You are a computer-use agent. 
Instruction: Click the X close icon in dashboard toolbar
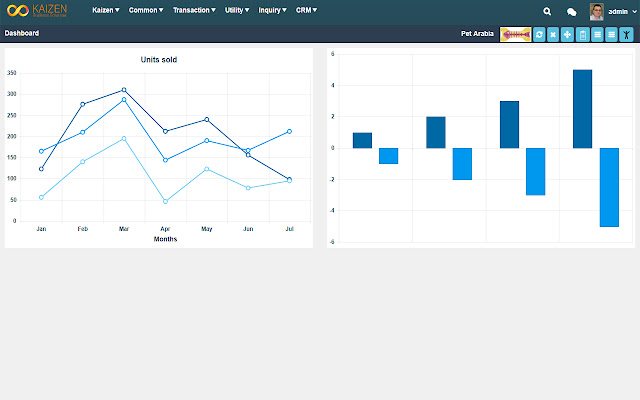pyautogui.click(x=553, y=35)
